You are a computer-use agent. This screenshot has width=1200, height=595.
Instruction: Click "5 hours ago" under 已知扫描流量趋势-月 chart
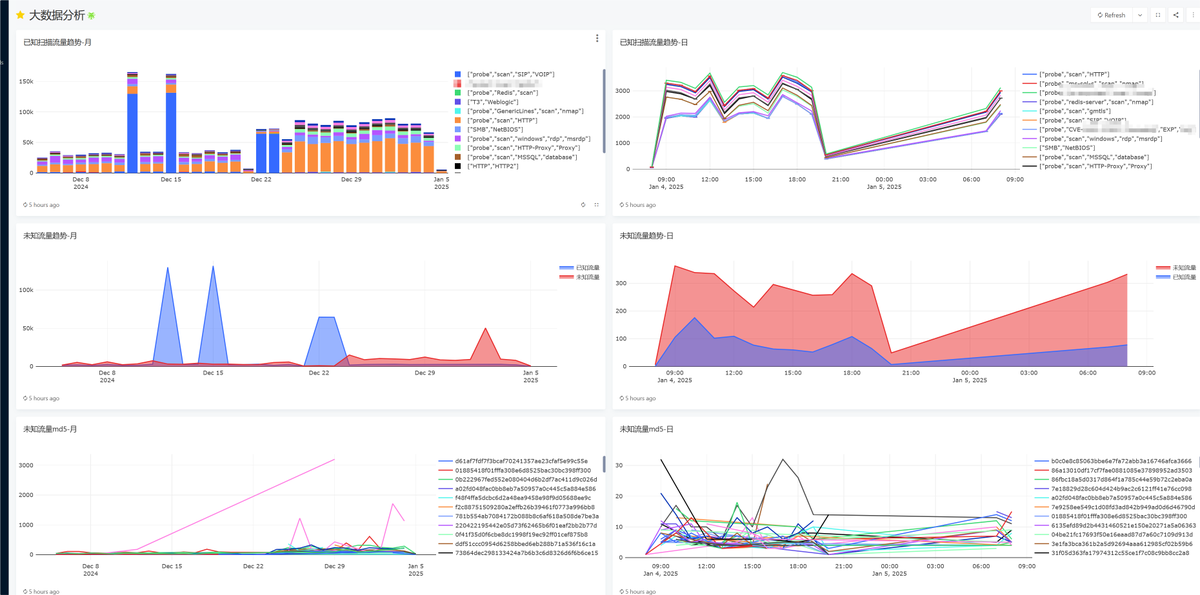click(x=44, y=204)
